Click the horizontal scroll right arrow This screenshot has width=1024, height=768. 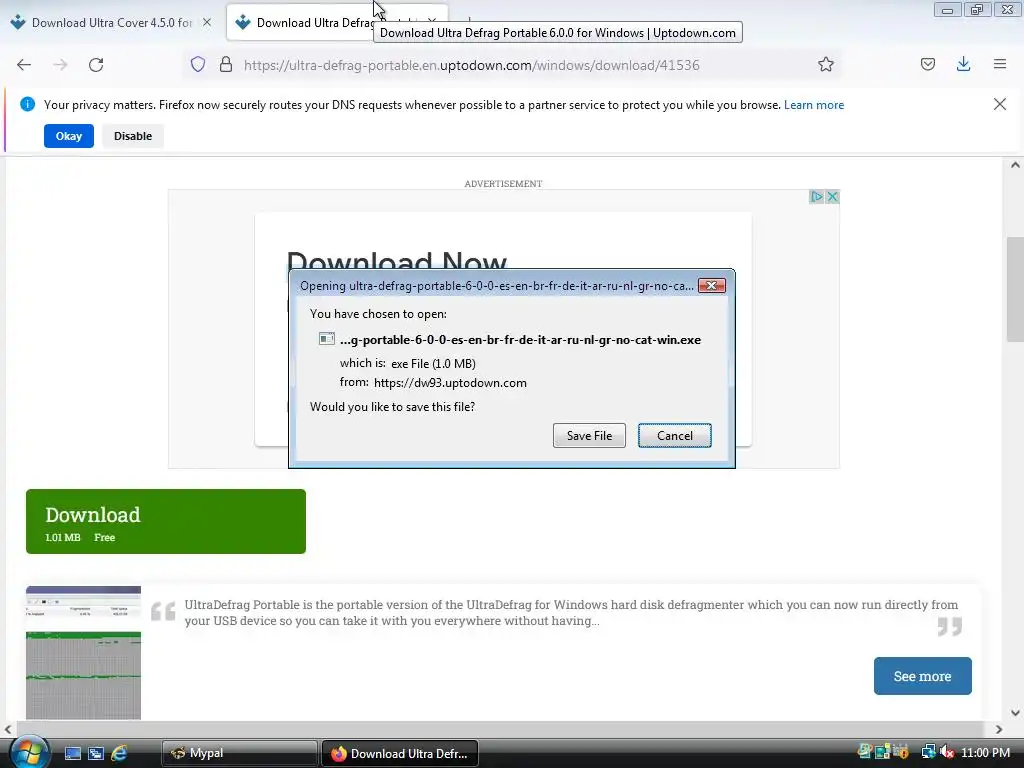pos(999,729)
